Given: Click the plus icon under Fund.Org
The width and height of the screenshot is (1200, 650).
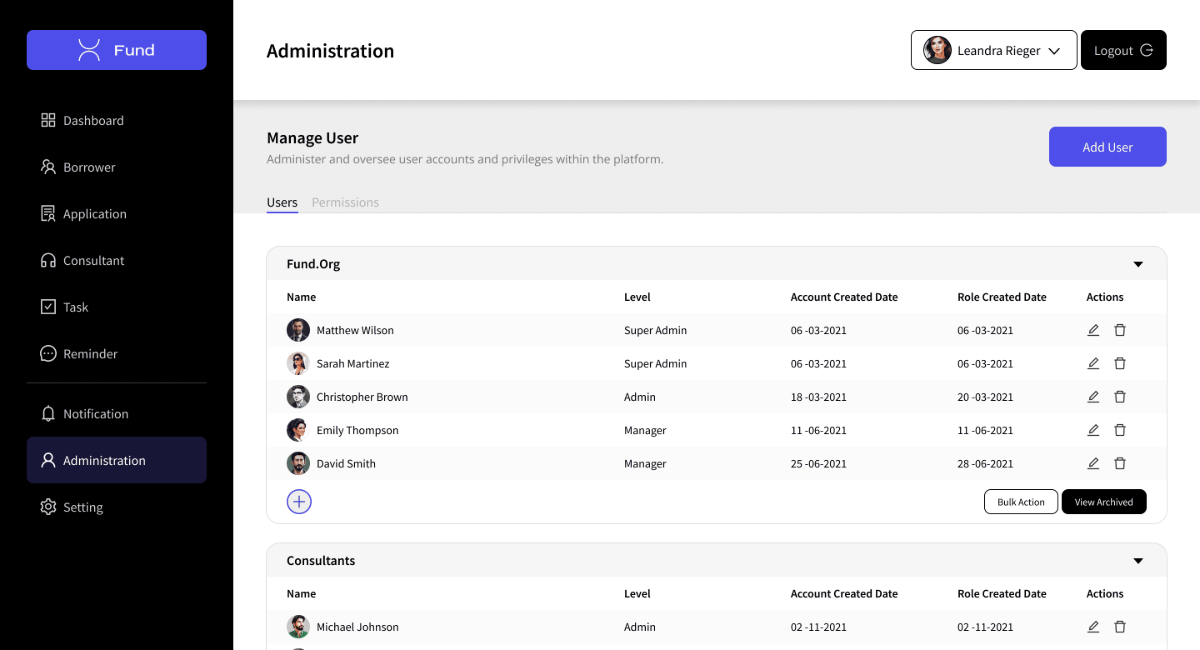Looking at the screenshot, I should (299, 502).
